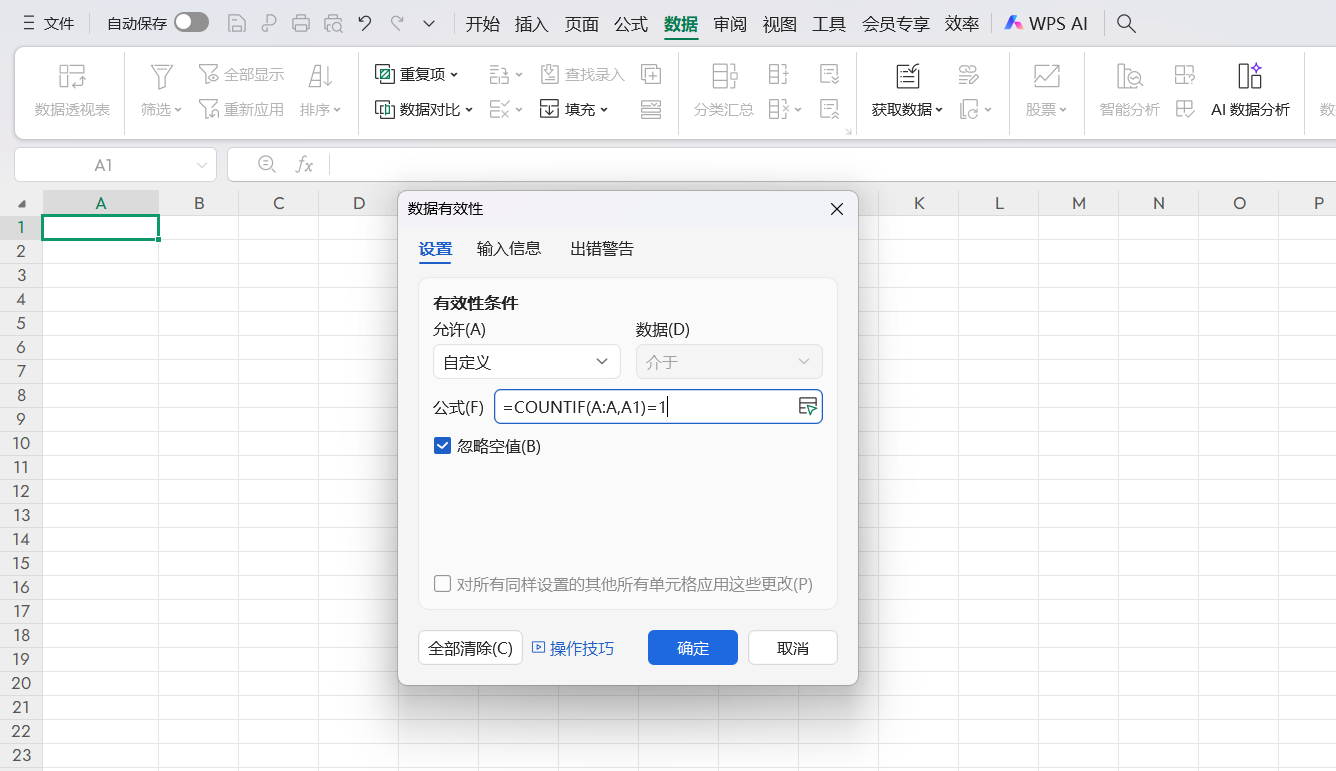Switch to the 输入信息 tab

coord(509,249)
